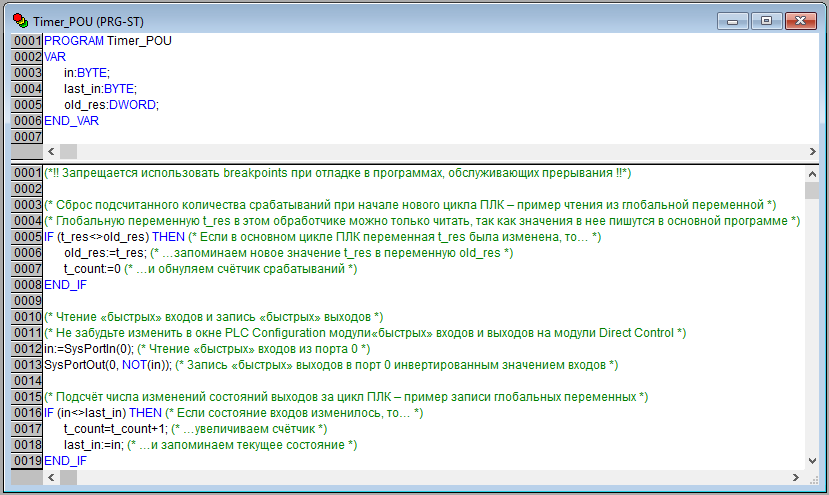
Task: Click left arrow of declaration pane horizontal scrollbar
Action: [52, 151]
